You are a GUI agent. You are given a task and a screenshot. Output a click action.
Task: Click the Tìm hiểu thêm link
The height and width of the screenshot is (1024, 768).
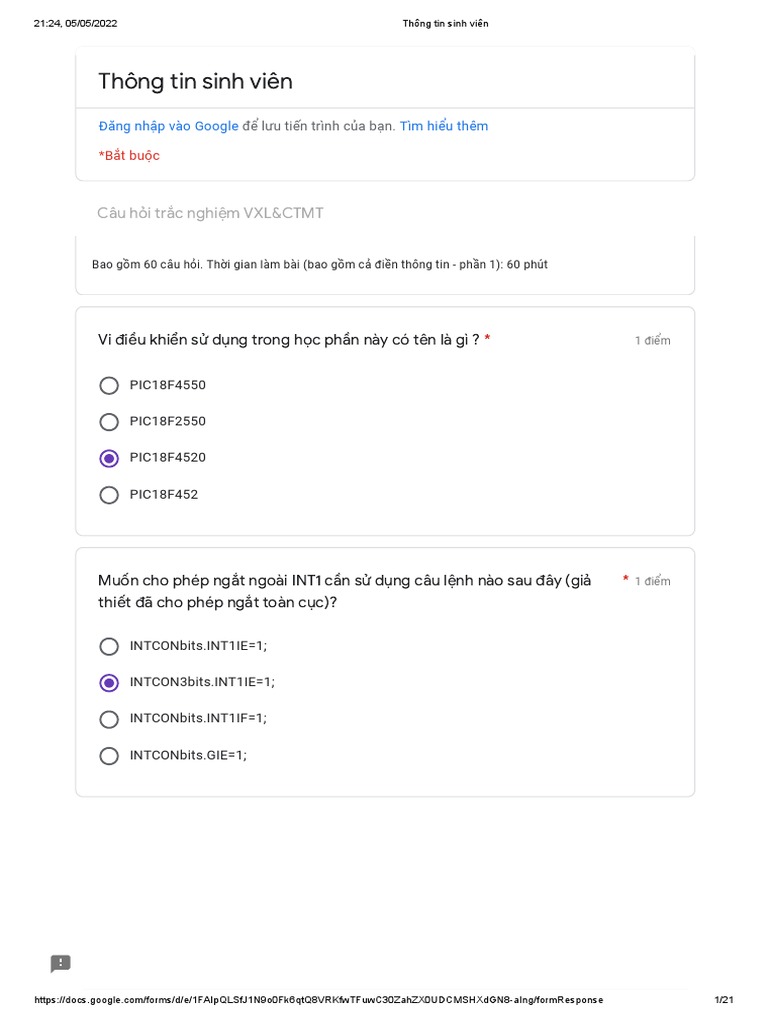pyautogui.click(x=444, y=126)
